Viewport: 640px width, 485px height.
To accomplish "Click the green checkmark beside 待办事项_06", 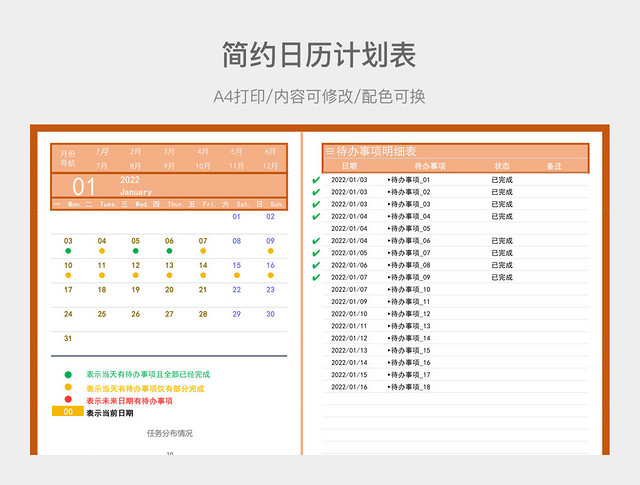I will 316,241.
